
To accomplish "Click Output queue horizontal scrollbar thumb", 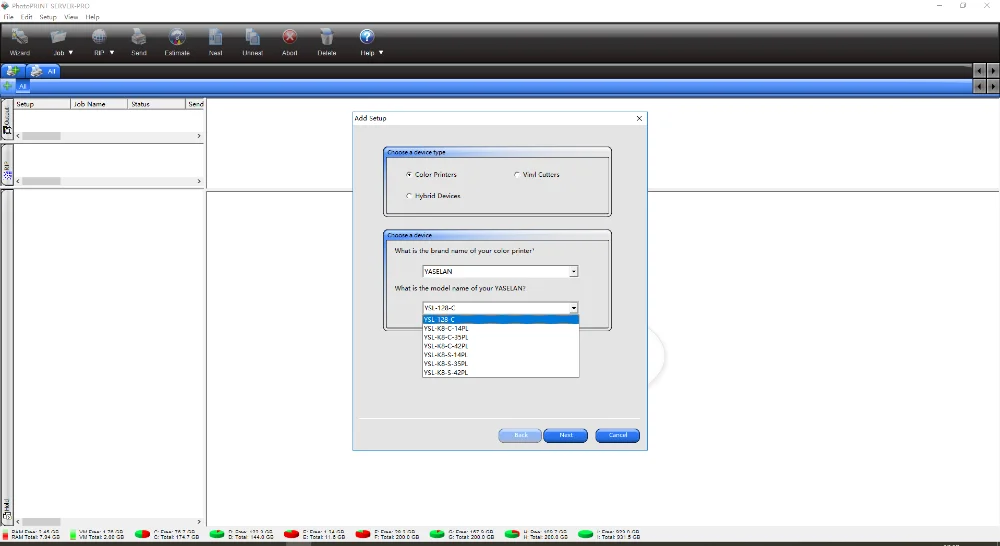I will coord(41,136).
